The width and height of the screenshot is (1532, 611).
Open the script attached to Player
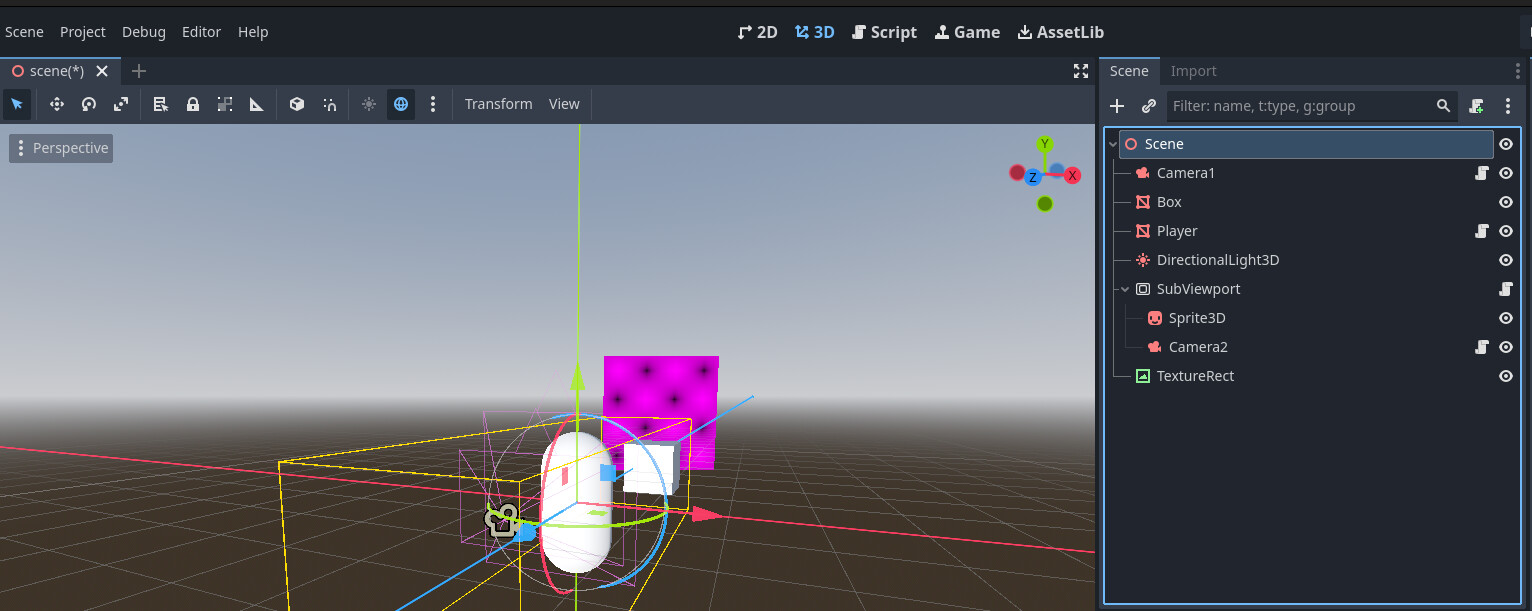[x=1482, y=231]
